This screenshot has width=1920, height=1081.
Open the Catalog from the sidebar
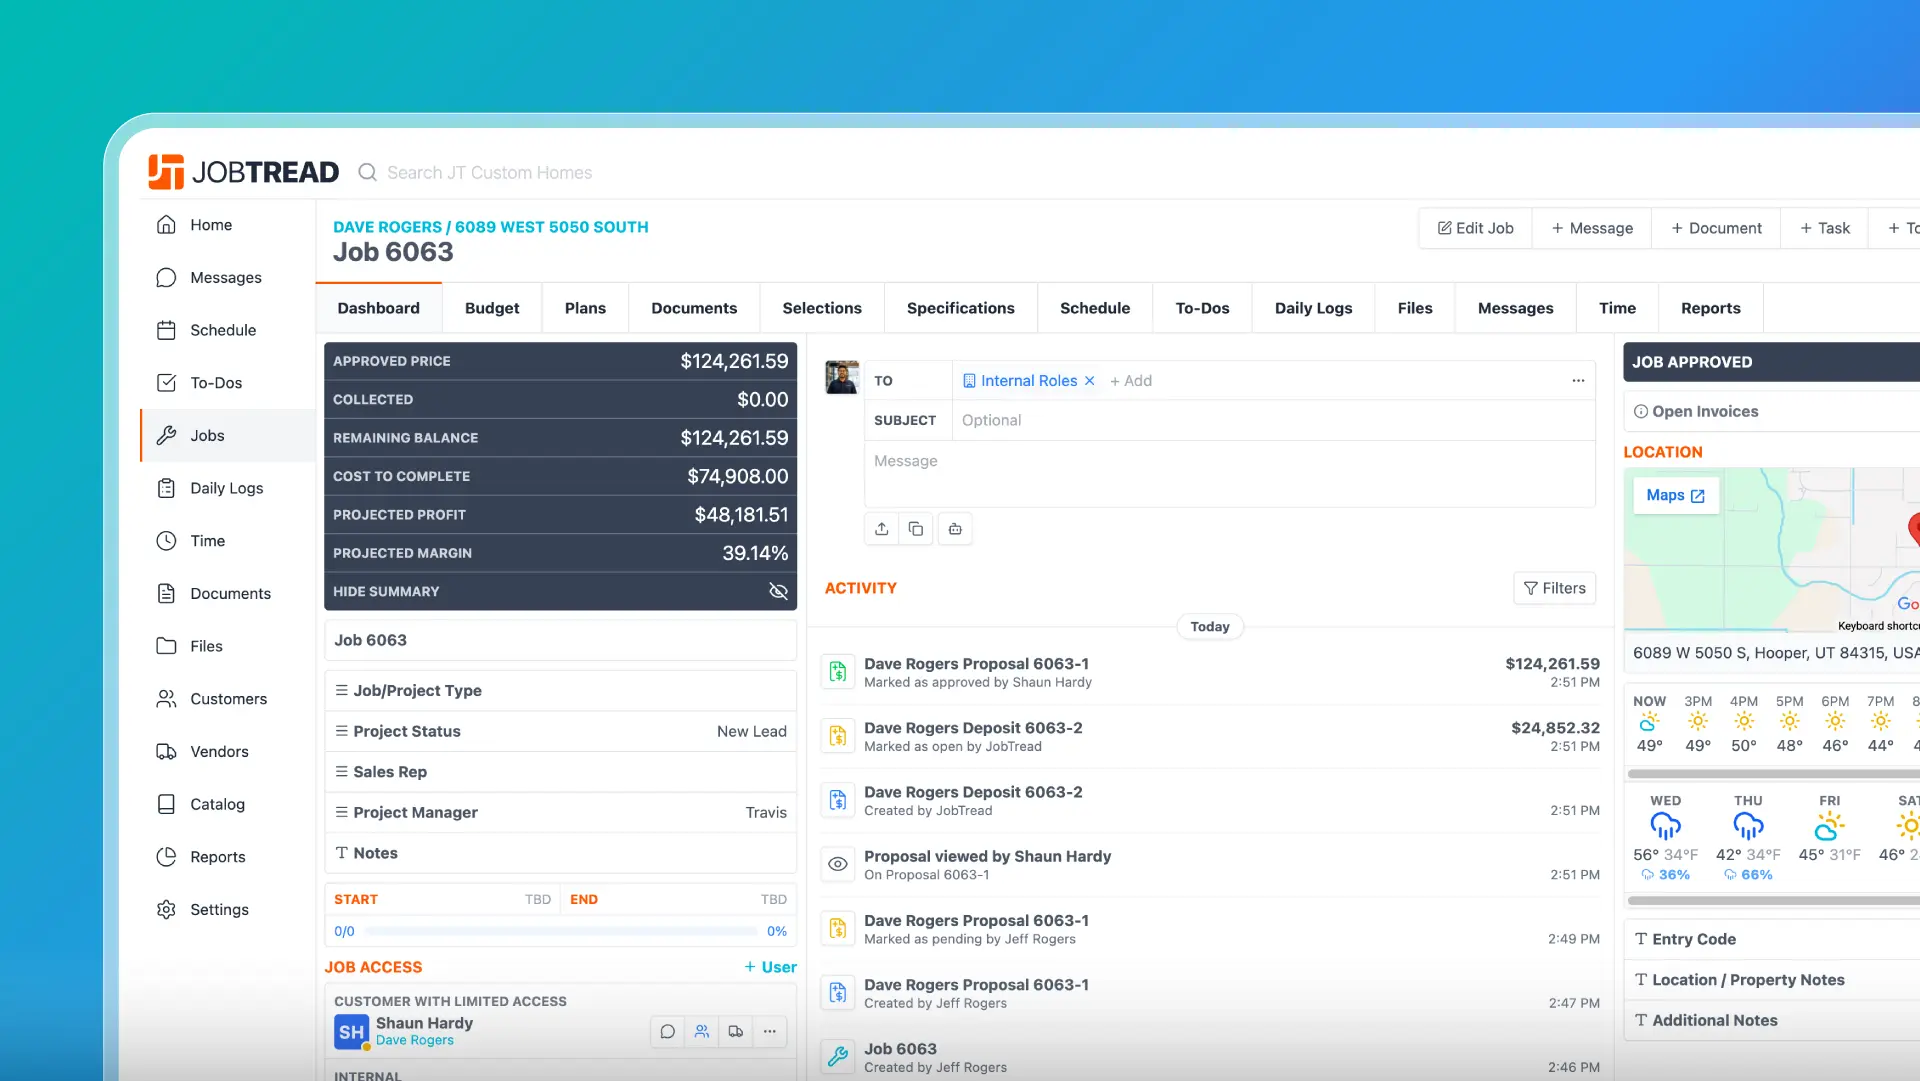[x=217, y=804]
